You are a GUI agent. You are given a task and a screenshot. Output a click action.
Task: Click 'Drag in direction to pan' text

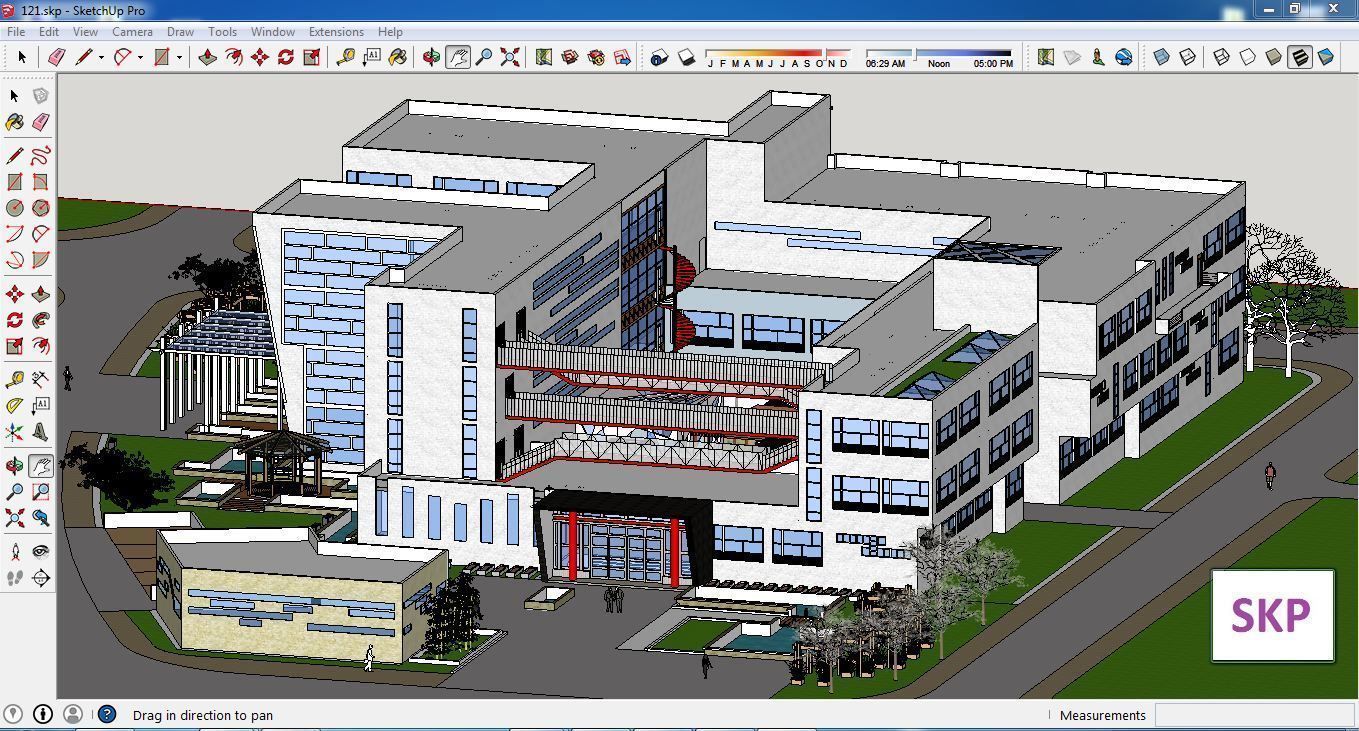click(x=203, y=715)
